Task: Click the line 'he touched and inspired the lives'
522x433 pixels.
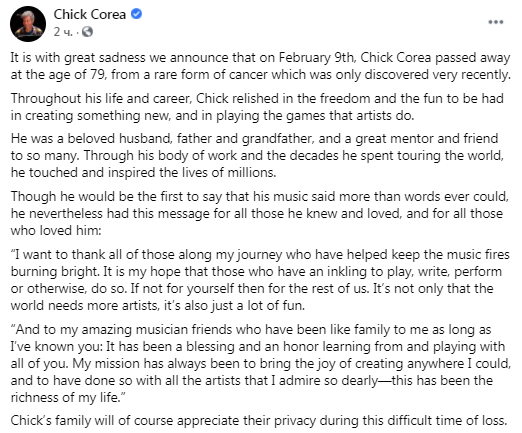Action: click(x=143, y=173)
